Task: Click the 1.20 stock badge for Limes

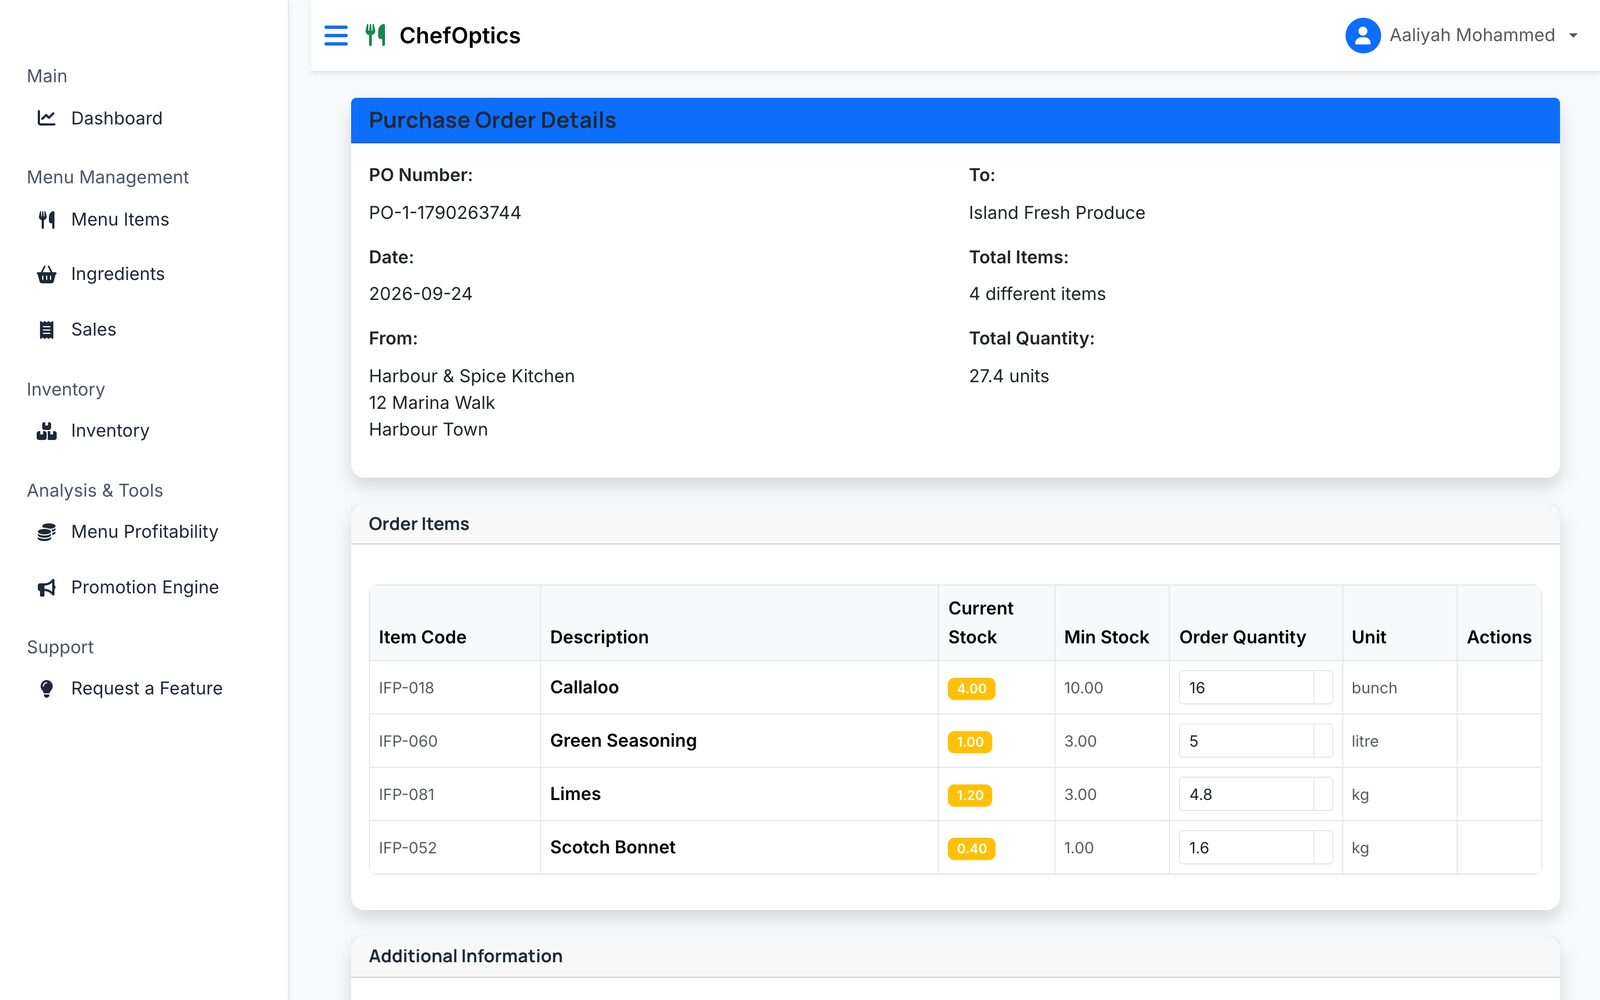Action: click(x=970, y=795)
